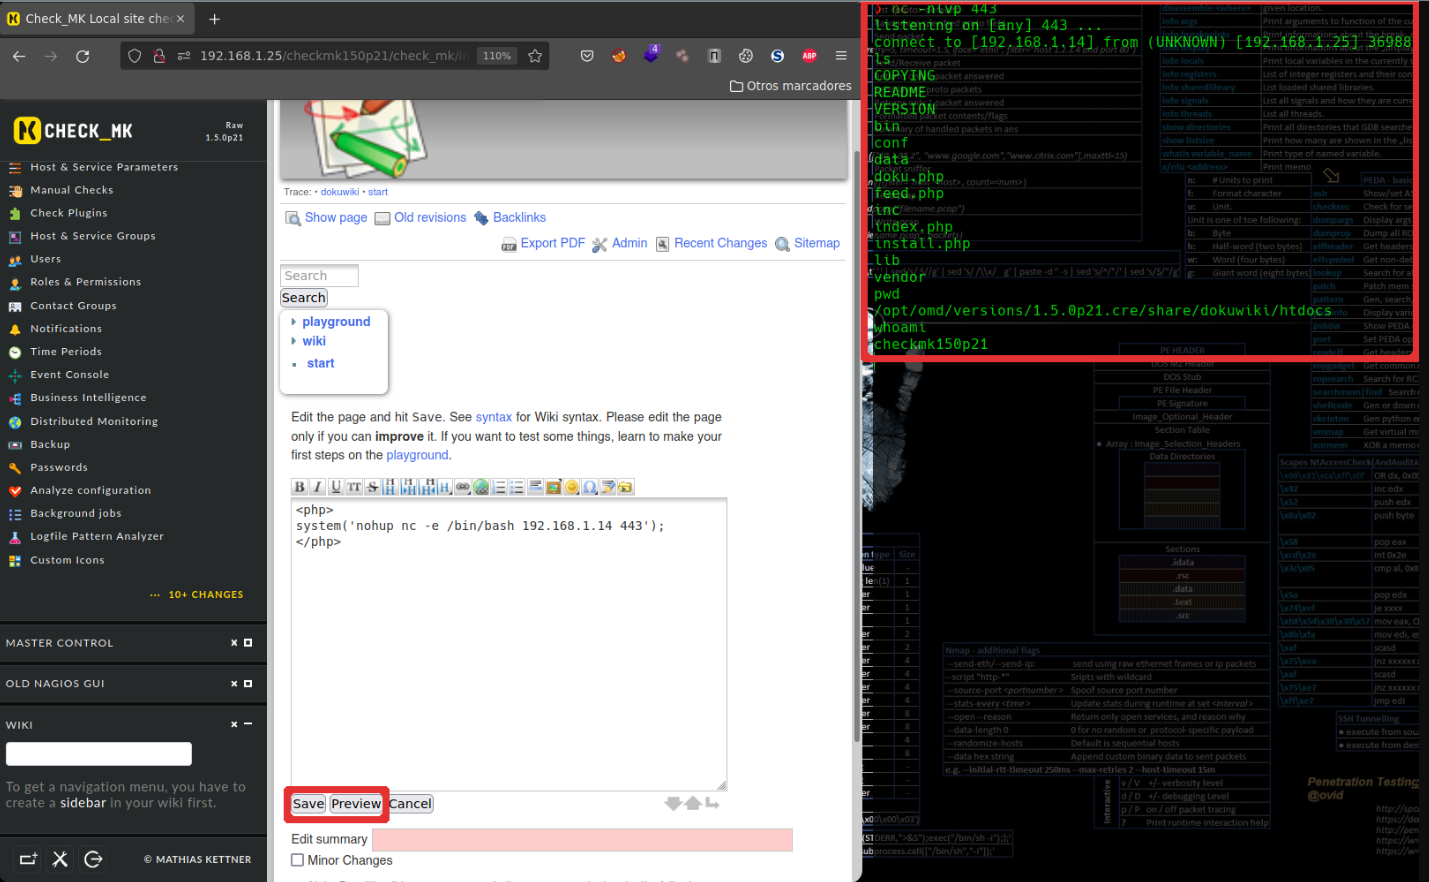
Task: Reload the page in browser toolbar
Action: tap(83, 56)
